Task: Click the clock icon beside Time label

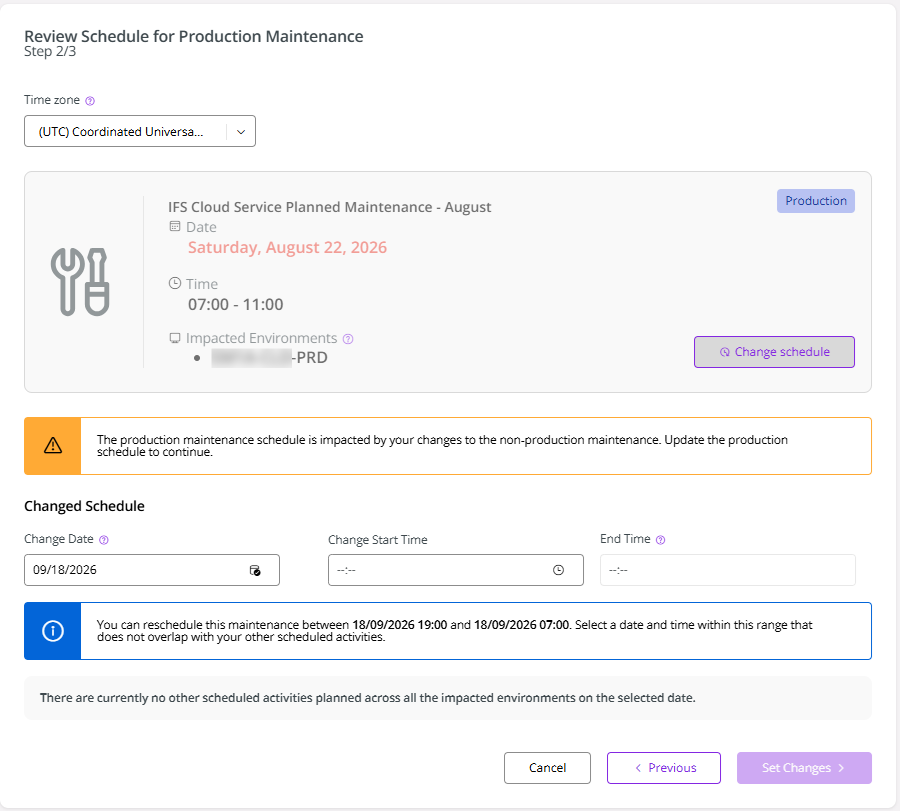Action: tap(175, 283)
